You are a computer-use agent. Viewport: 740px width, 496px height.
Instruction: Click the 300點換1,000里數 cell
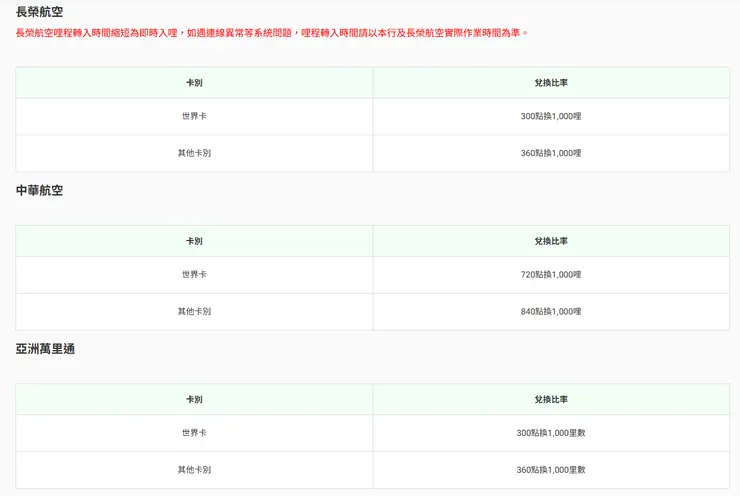(551, 433)
